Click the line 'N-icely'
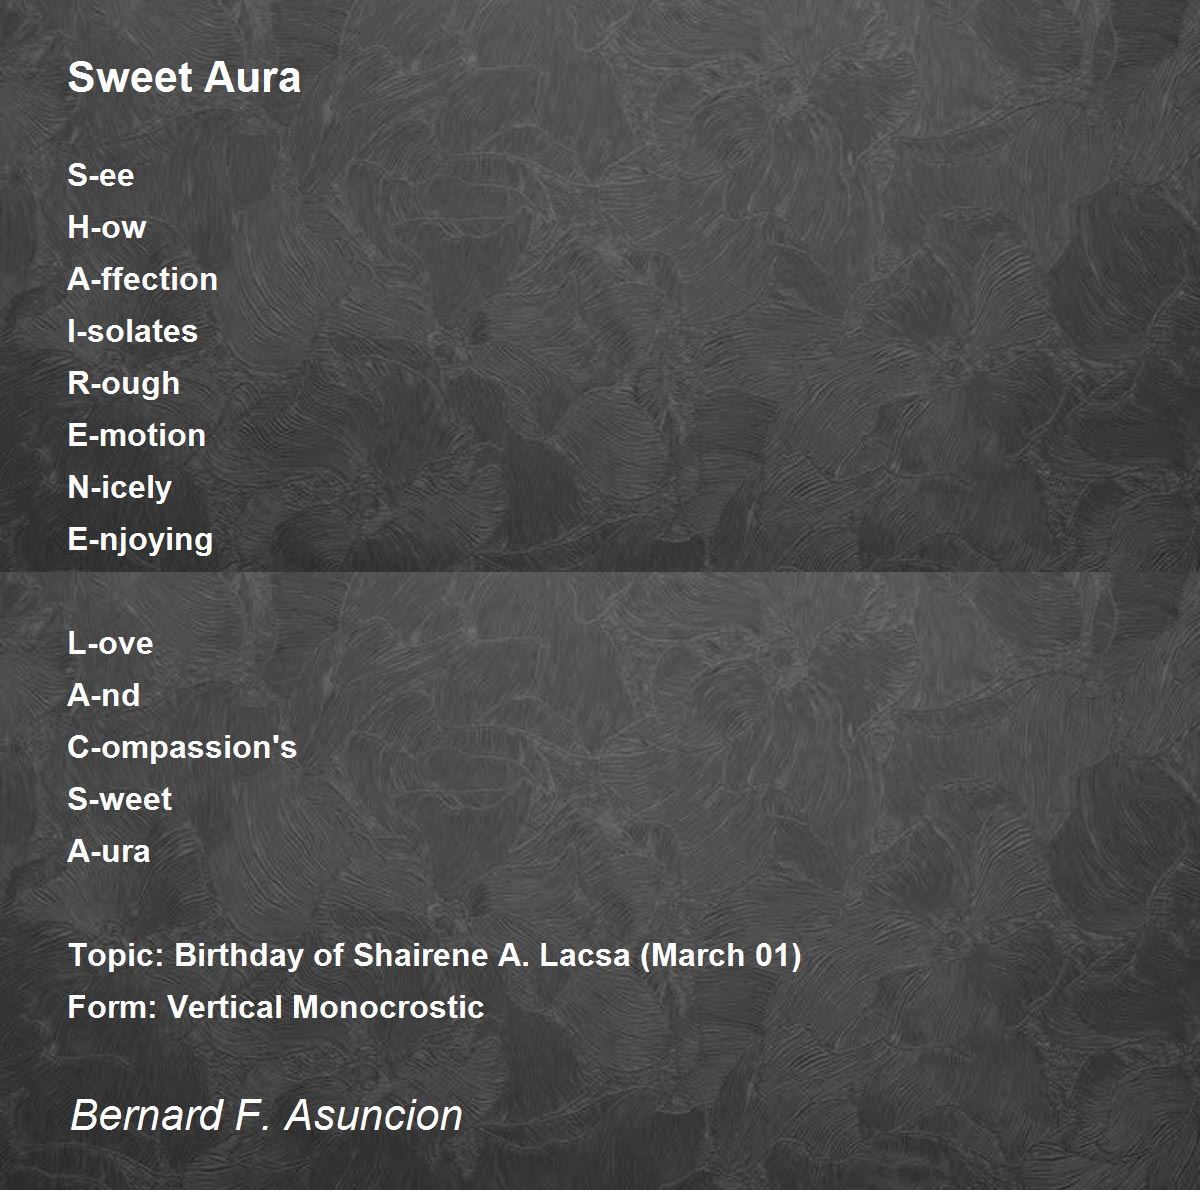This screenshot has width=1200, height=1190. tap(119, 487)
